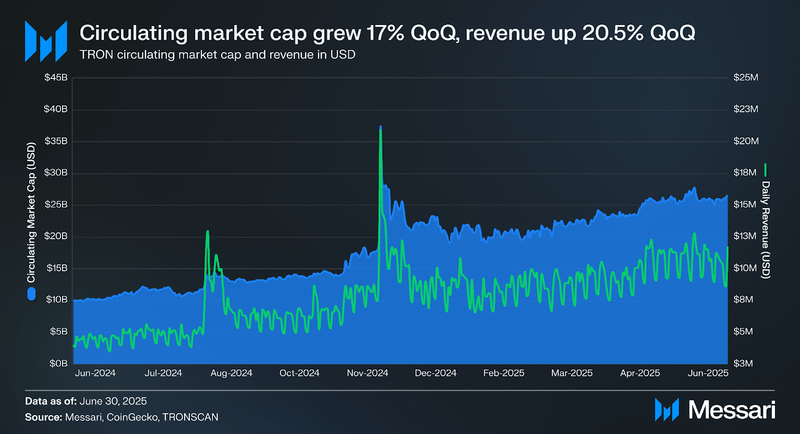800x434 pixels.
Task: Select the Jun-2024 x-axis label
Action: (x=95, y=373)
